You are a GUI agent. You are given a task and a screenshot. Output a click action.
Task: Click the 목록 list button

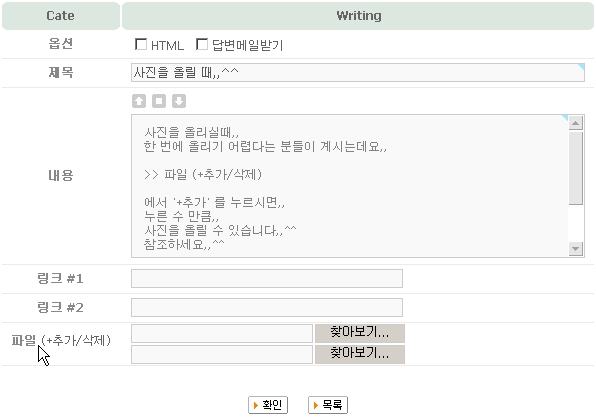click(x=328, y=405)
